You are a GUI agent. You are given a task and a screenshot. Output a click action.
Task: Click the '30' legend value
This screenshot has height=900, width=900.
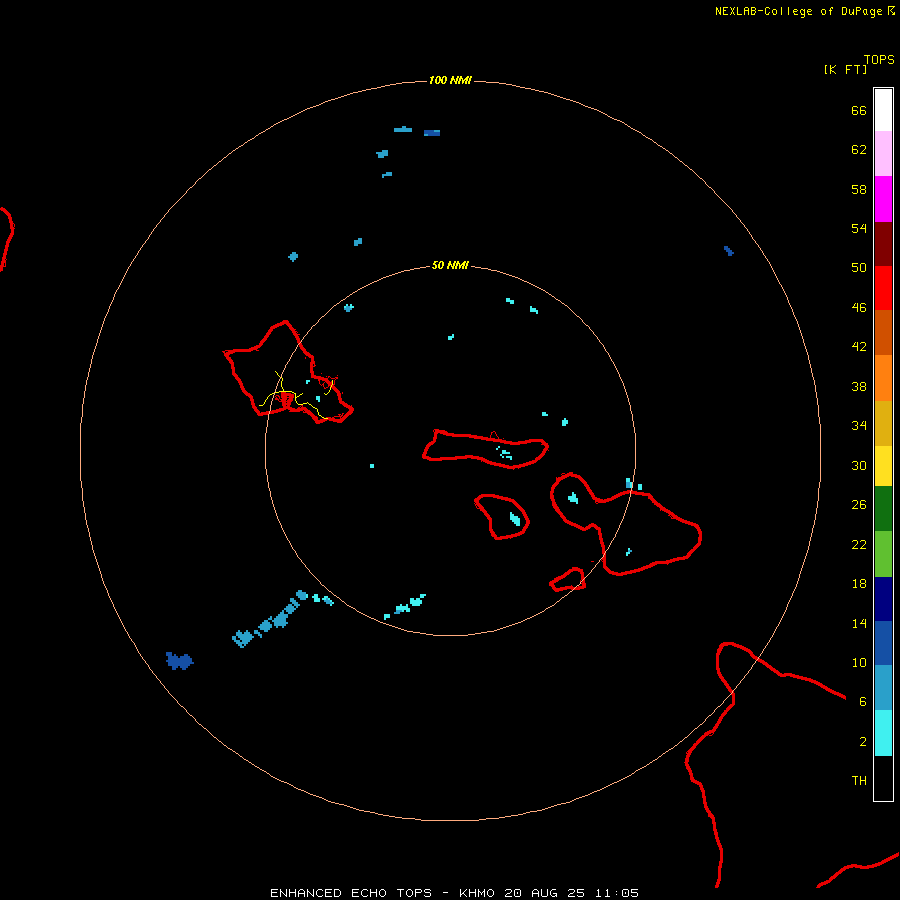point(859,465)
